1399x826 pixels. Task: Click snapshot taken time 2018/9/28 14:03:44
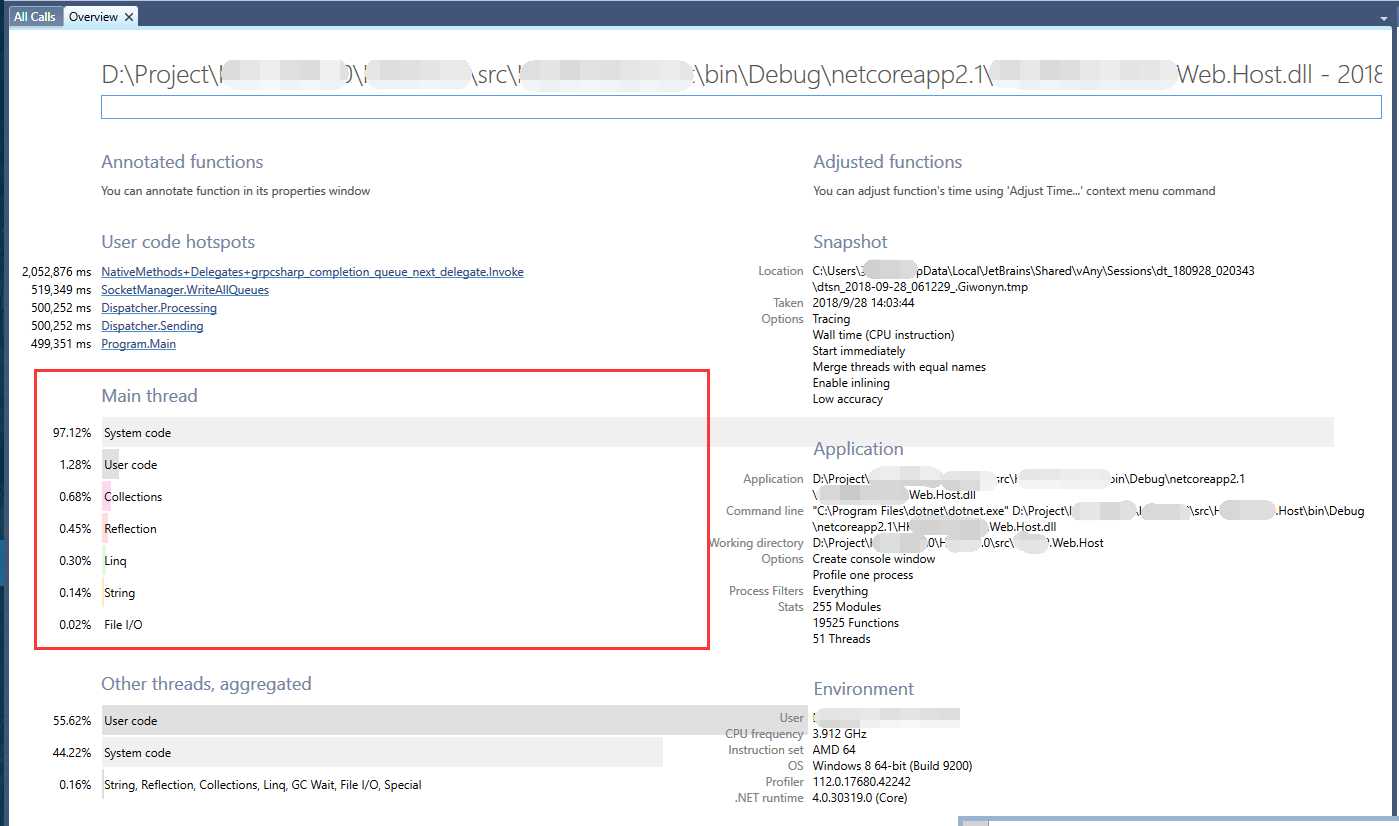click(864, 303)
